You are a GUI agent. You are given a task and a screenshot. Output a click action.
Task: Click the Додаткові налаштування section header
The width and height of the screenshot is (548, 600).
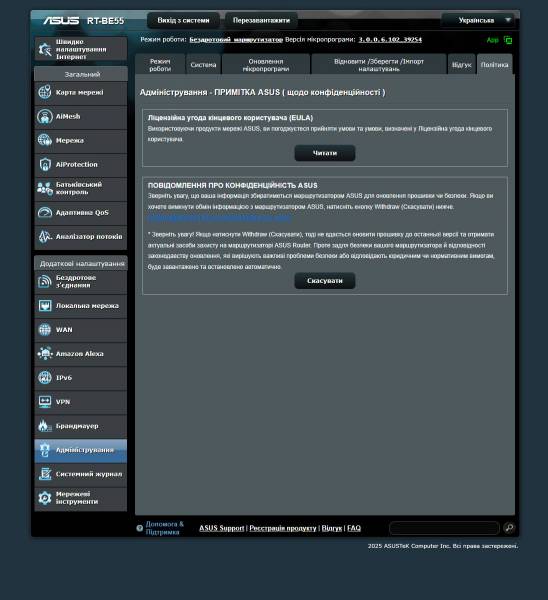coord(81,264)
